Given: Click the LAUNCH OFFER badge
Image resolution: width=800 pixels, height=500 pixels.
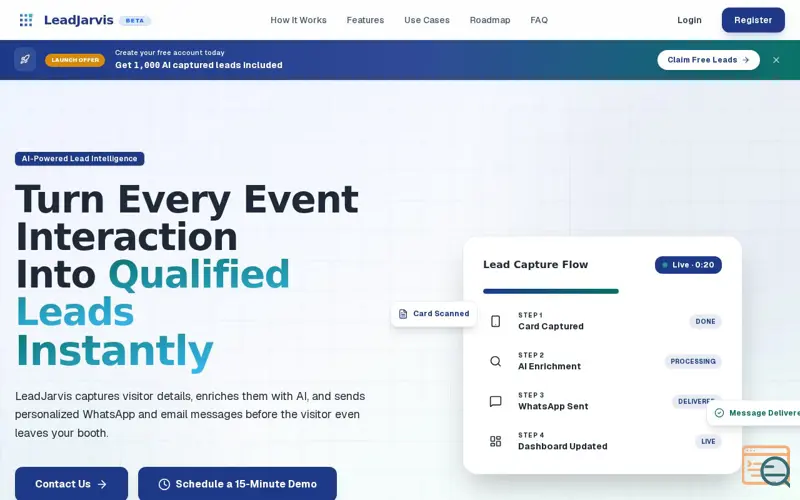Looking at the screenshot, I should coord(75,60).
